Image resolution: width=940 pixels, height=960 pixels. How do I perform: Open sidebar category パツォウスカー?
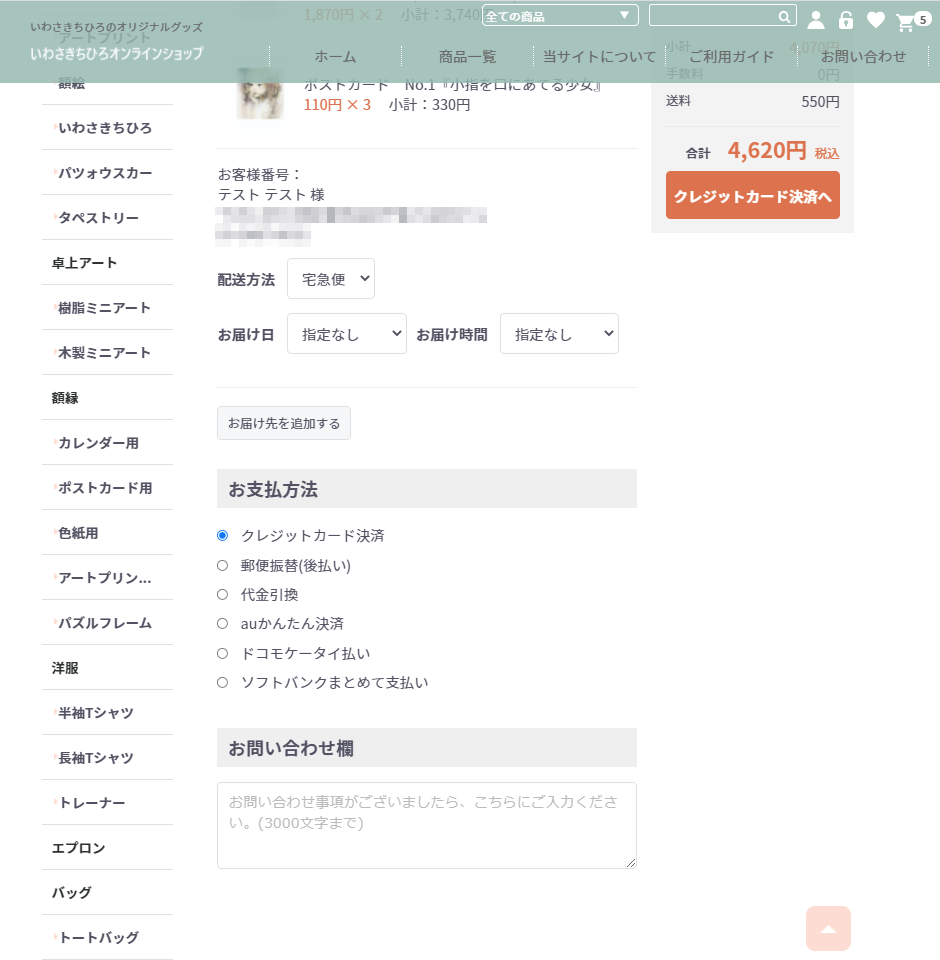click(107, 173)
